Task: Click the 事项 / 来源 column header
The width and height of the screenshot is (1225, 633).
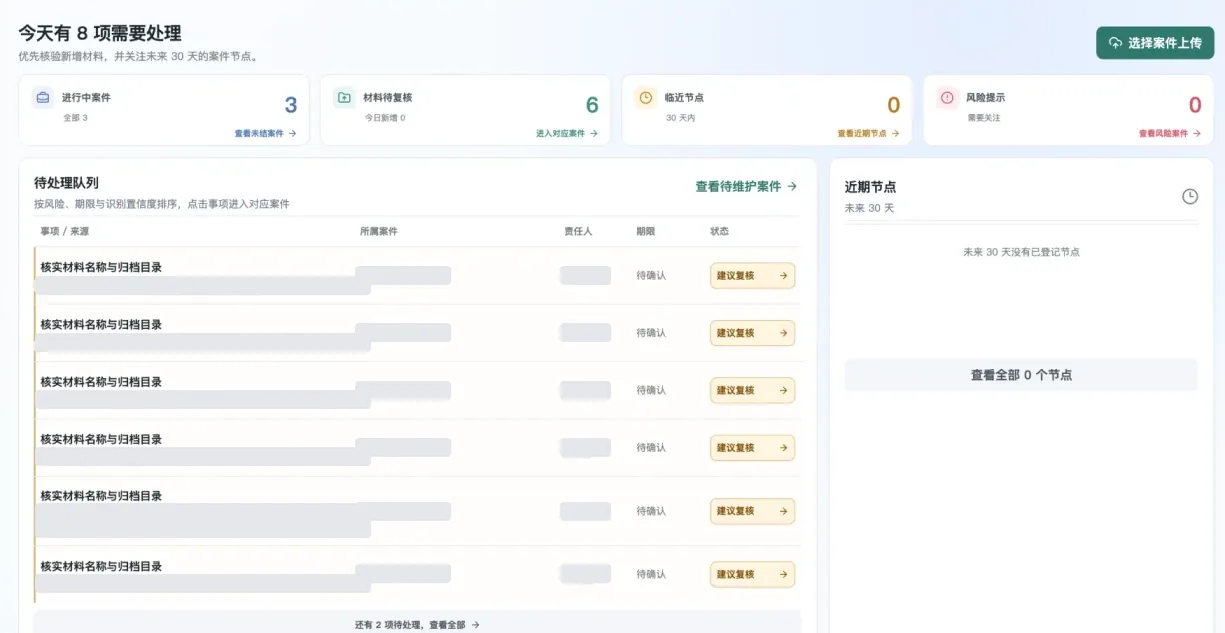Action: coord(65,231)
